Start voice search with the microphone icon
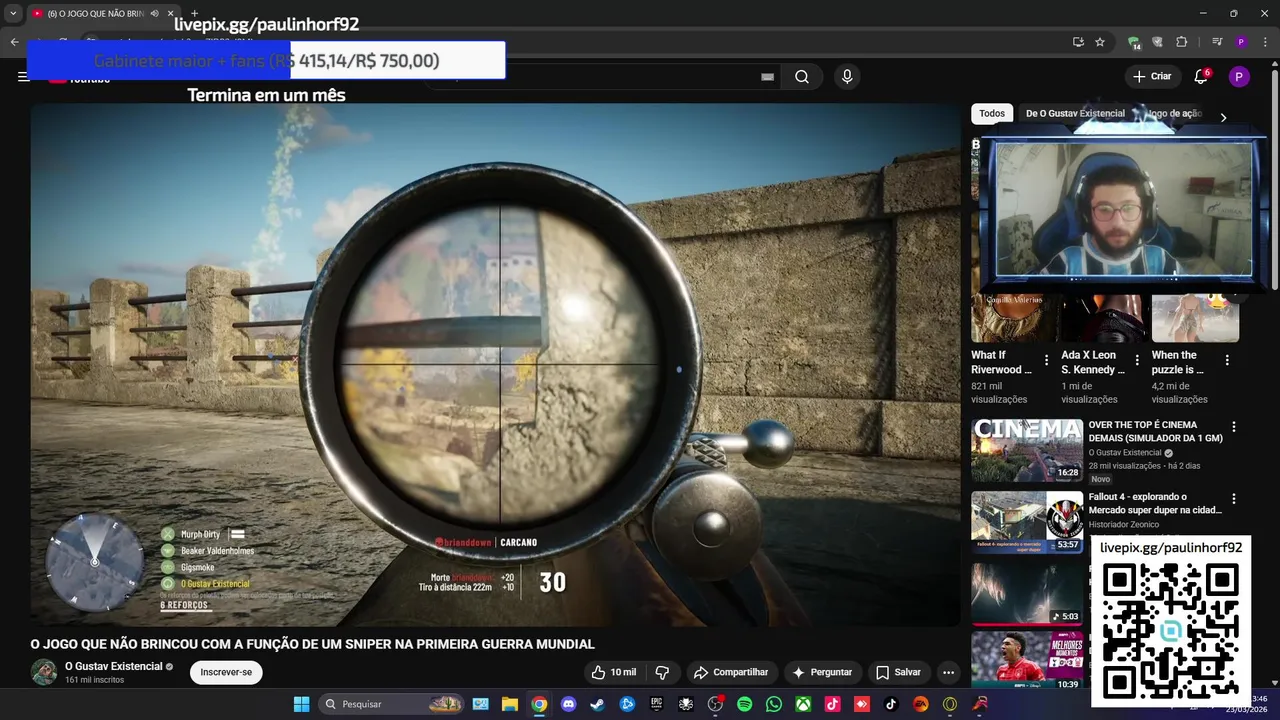1280x720 pixels. coord(847,77)
